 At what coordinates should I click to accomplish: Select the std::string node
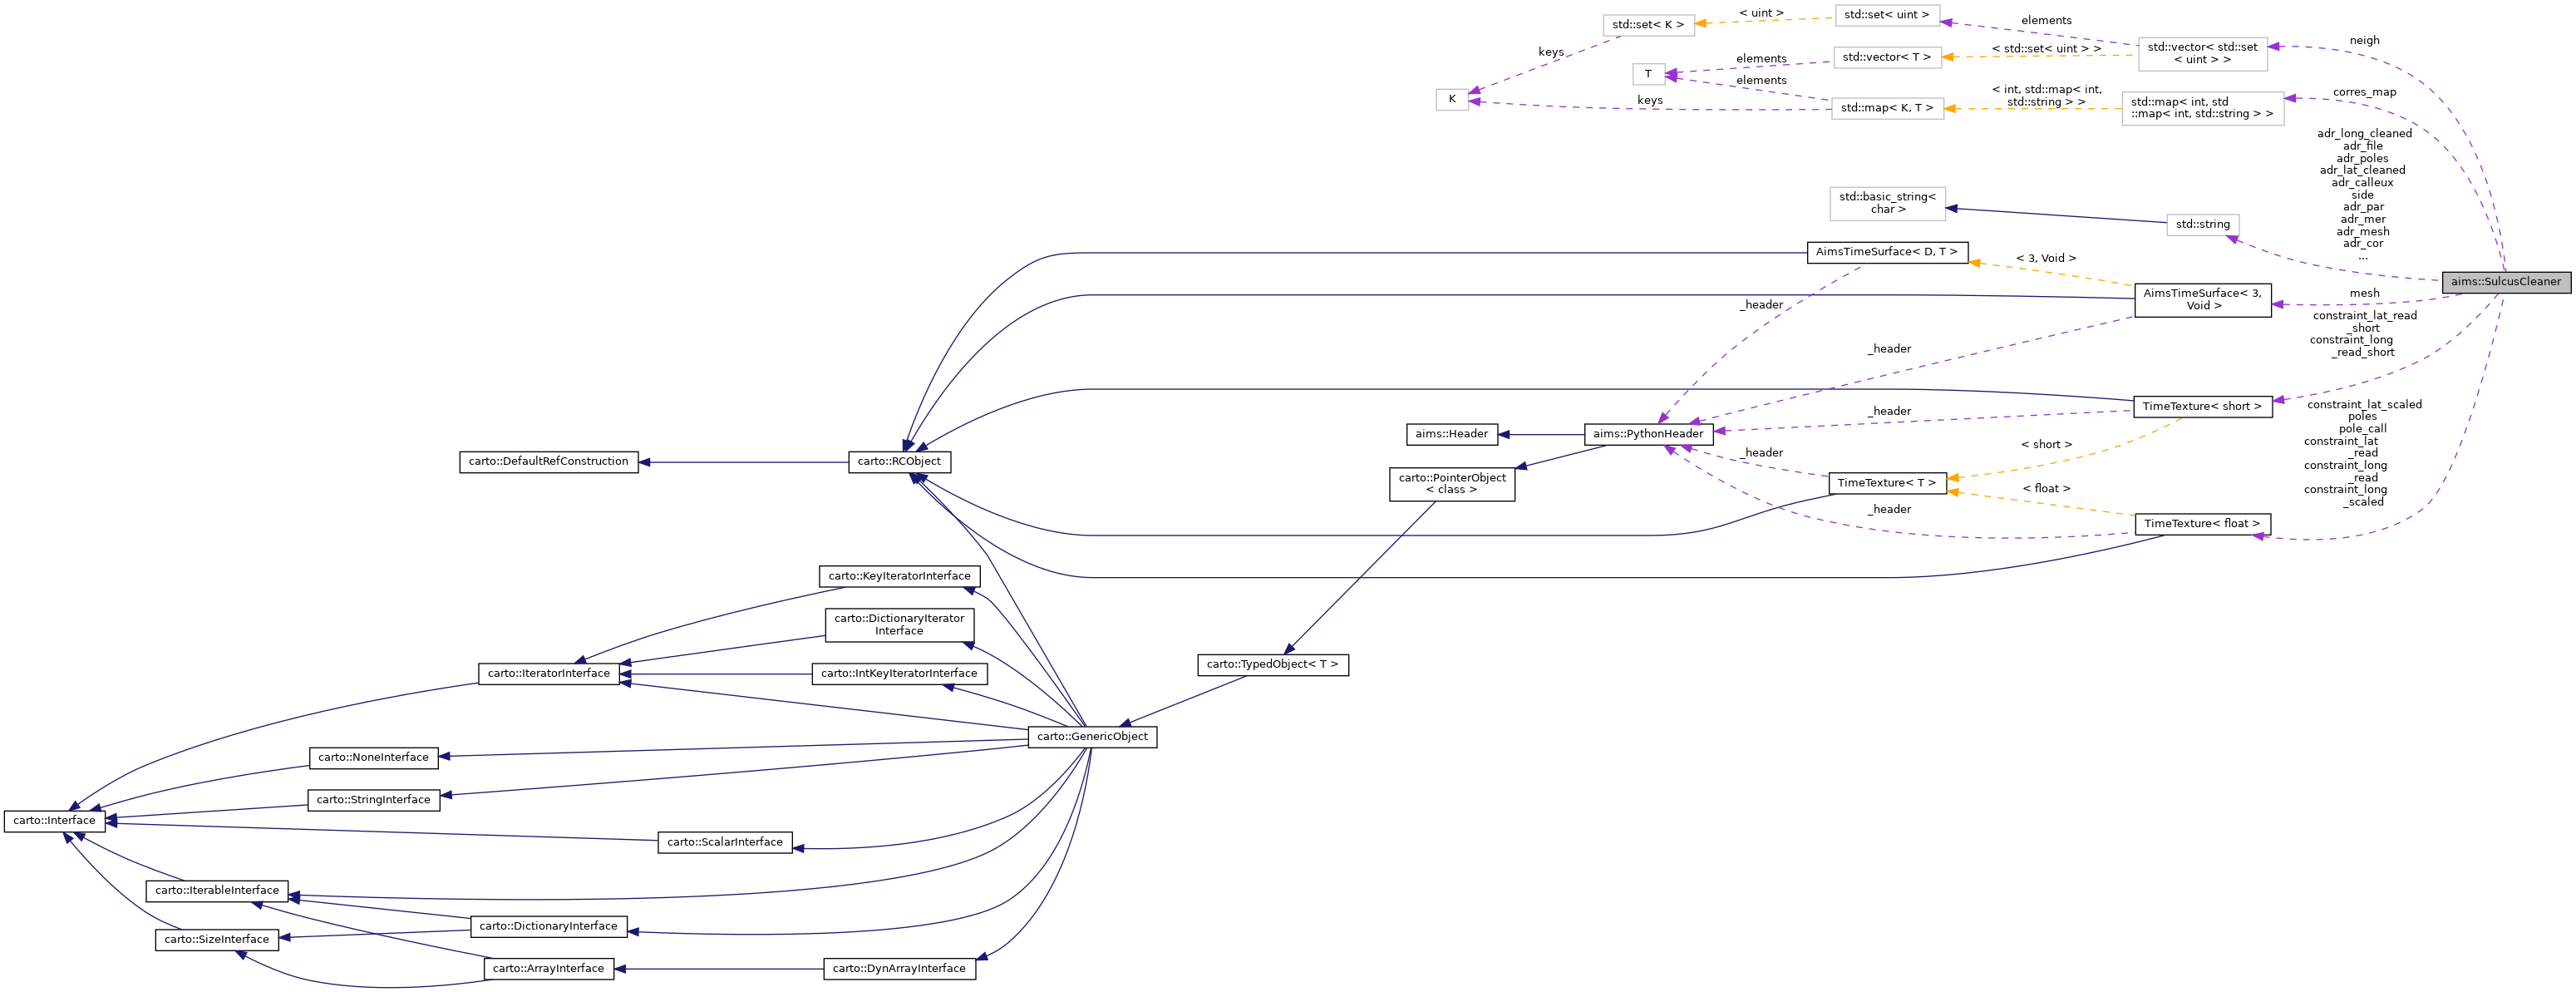click(x=2202, y=225)
